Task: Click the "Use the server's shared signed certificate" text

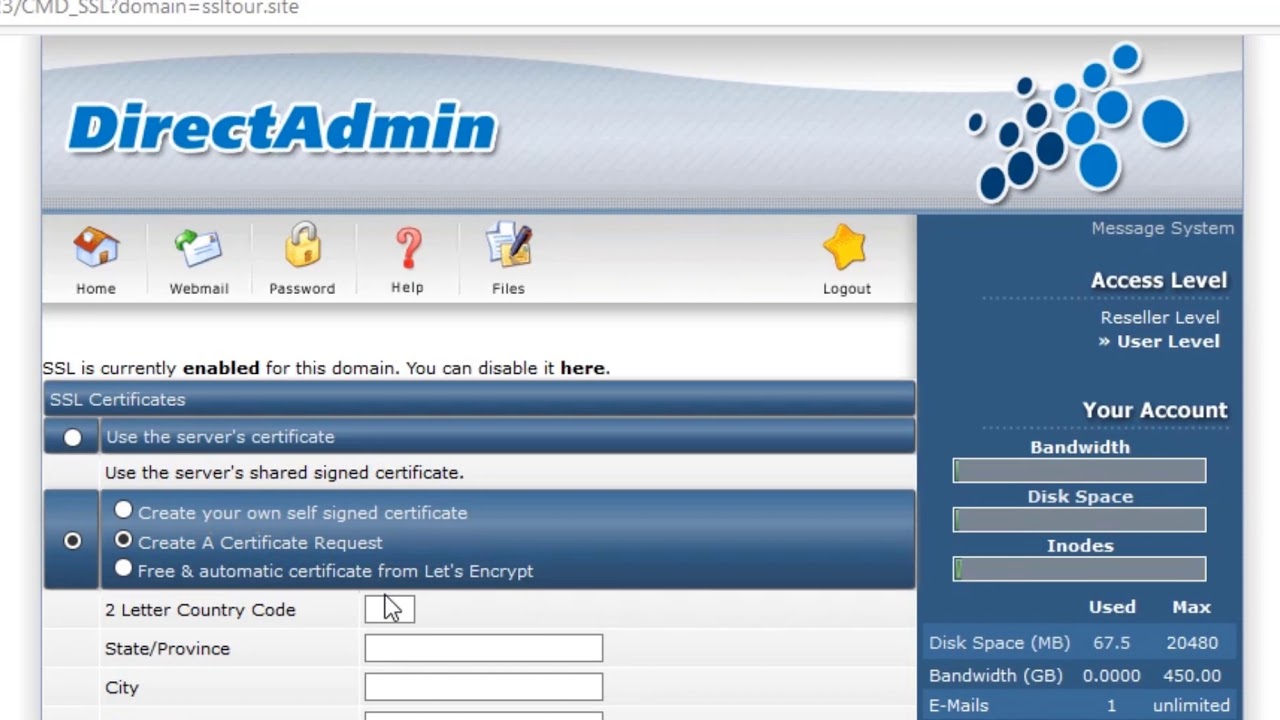Action: click(284, 472)
